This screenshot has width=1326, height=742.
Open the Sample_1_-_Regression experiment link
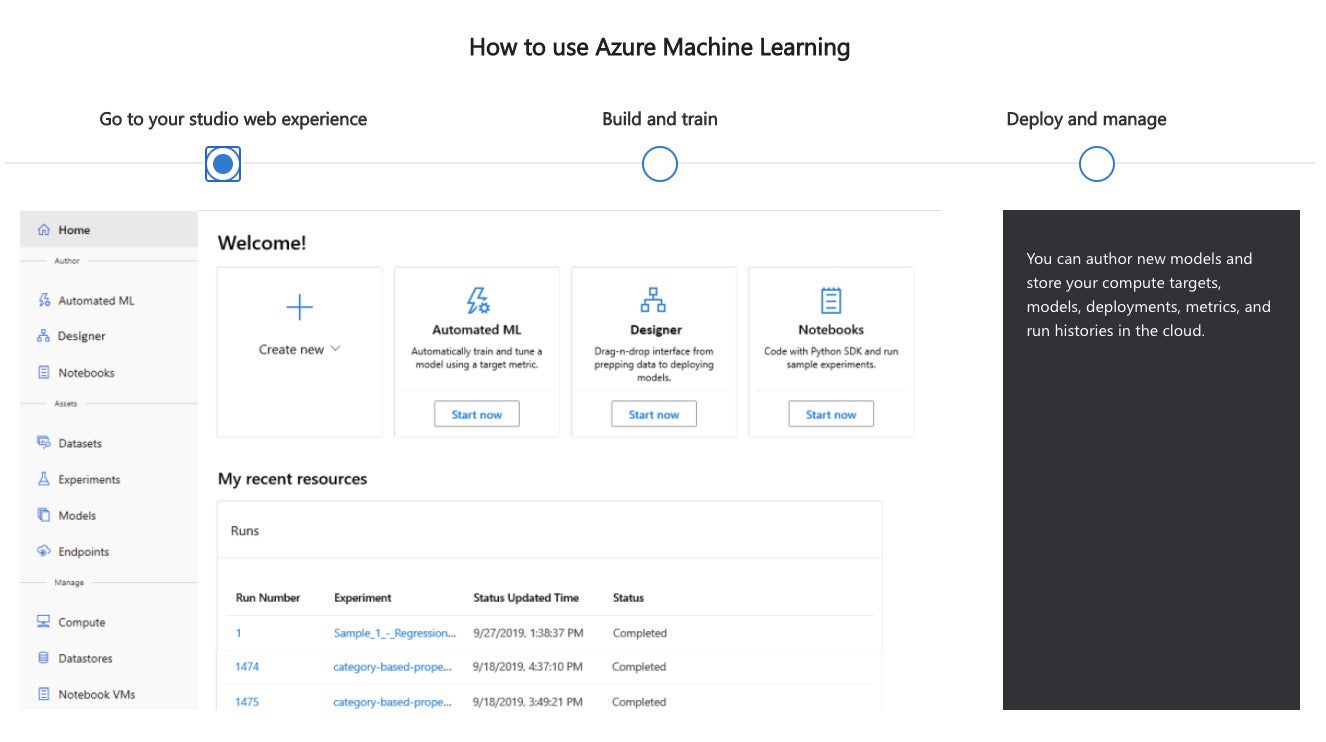pyautogui.click(x=395, y=633)
